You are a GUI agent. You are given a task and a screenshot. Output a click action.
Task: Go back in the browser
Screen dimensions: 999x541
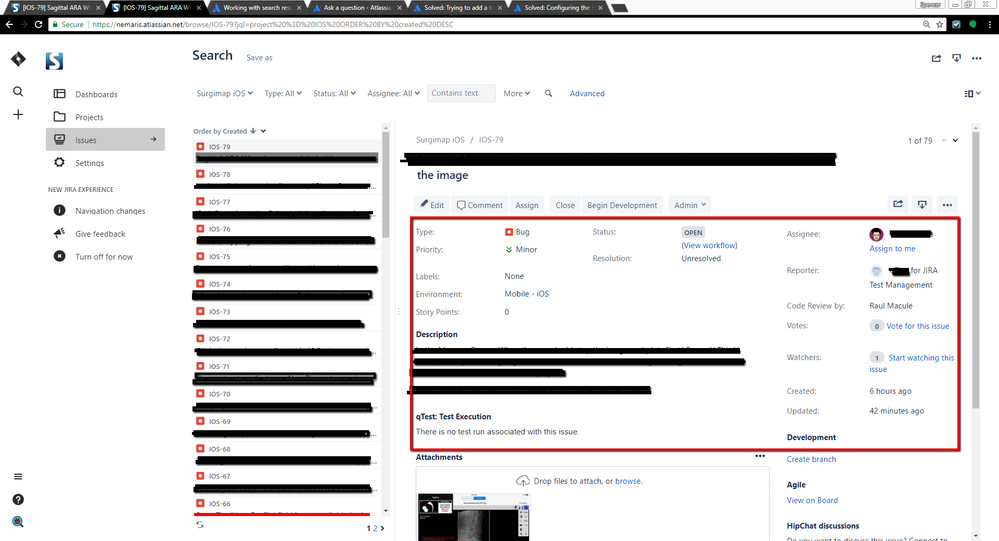click(x=9, y=24)
